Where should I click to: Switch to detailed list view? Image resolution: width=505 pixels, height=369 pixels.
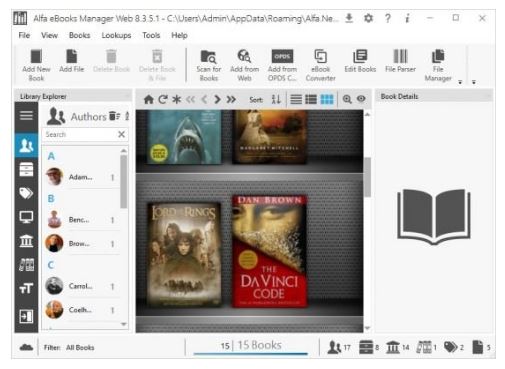(x=311, y=99)
